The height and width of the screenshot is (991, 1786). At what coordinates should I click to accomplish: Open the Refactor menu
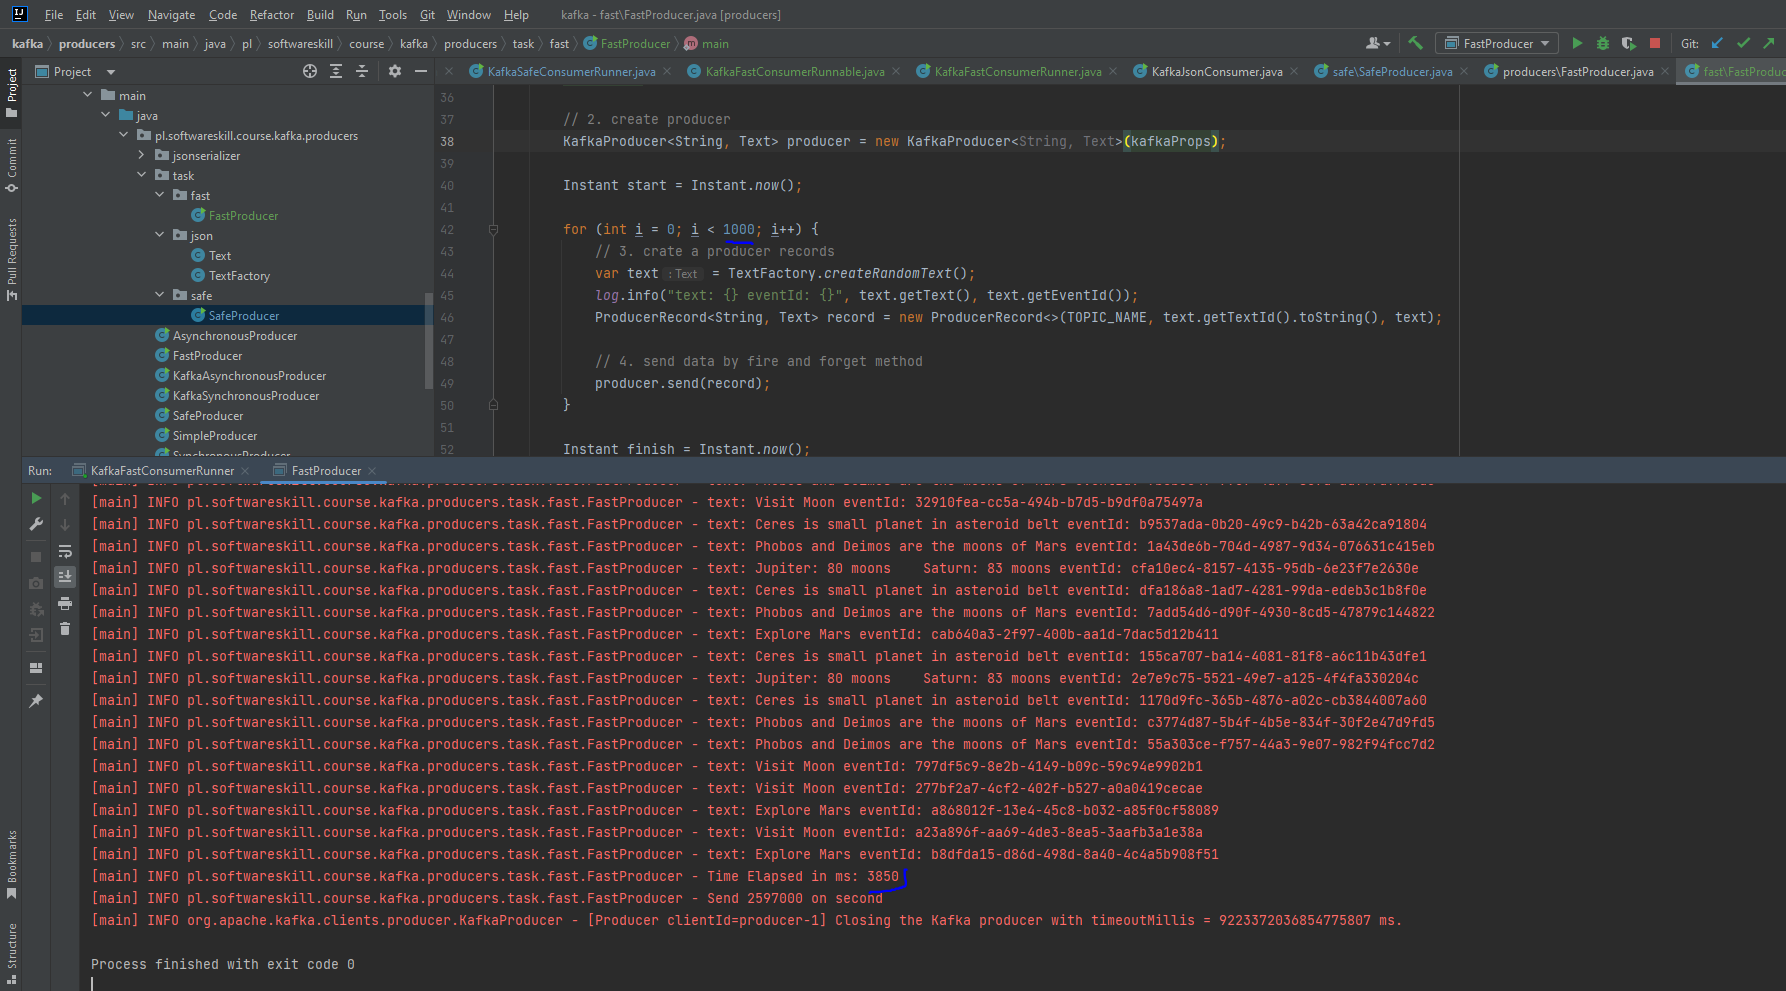271,14
